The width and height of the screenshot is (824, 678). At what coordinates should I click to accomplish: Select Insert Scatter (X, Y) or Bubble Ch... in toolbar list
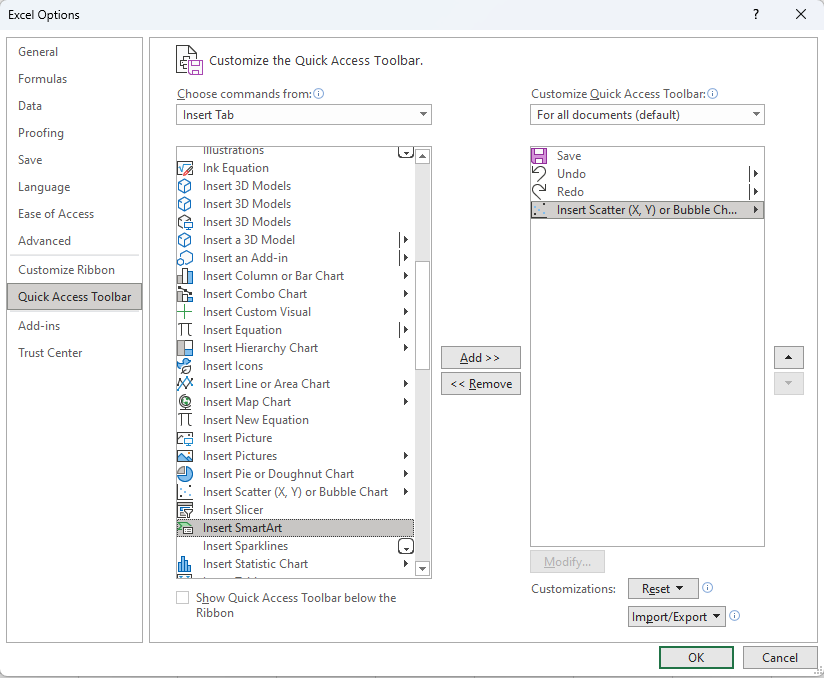click(x=647, y=210)
